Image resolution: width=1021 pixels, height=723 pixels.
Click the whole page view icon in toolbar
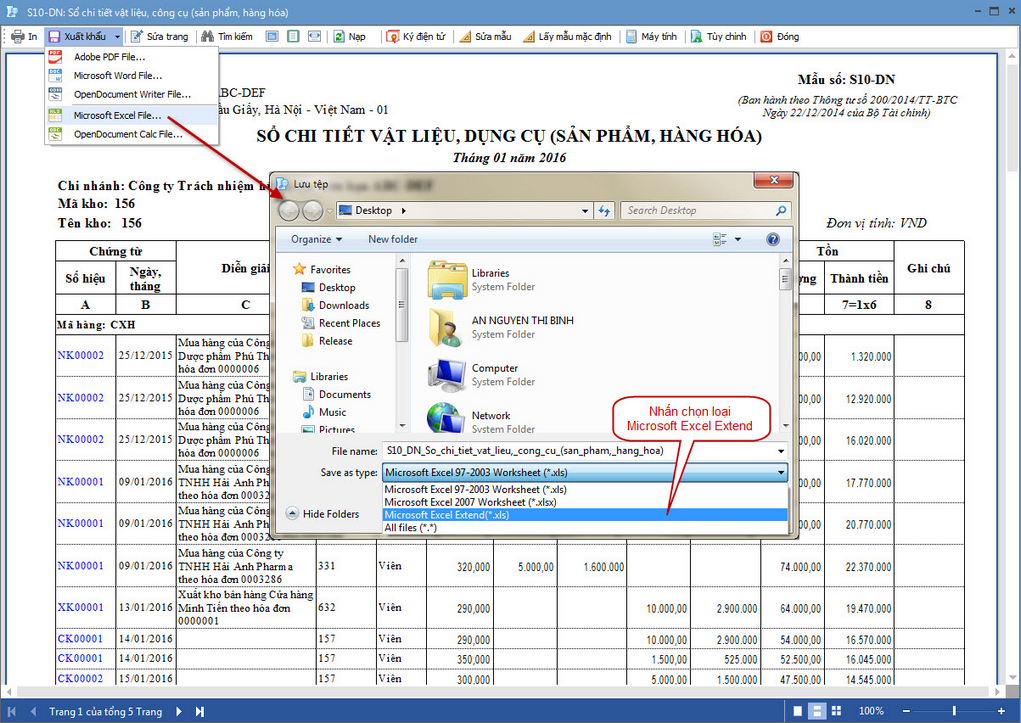point(293,36)
